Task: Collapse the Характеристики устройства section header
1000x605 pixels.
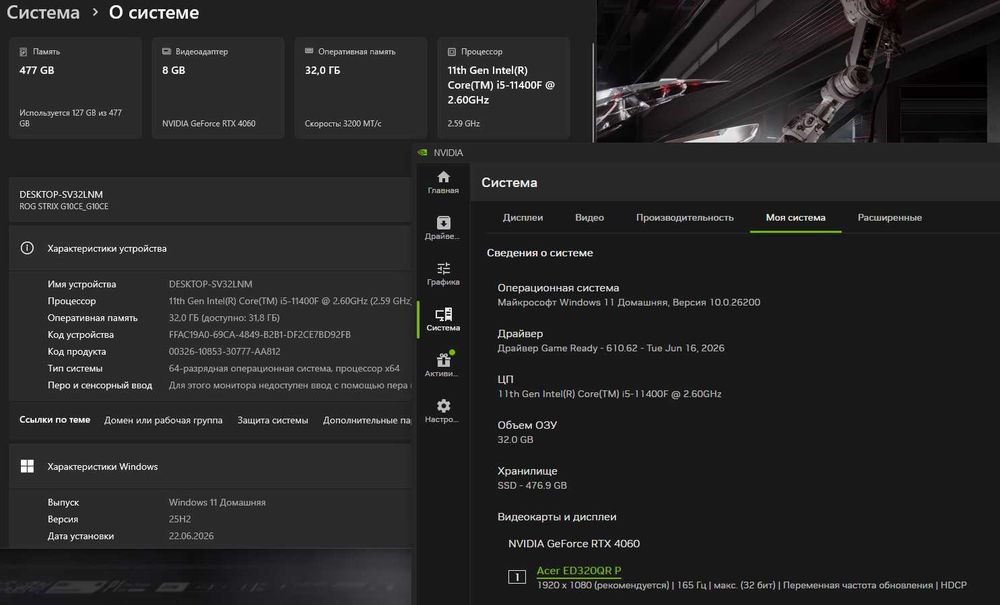Action: coord(210,248)
